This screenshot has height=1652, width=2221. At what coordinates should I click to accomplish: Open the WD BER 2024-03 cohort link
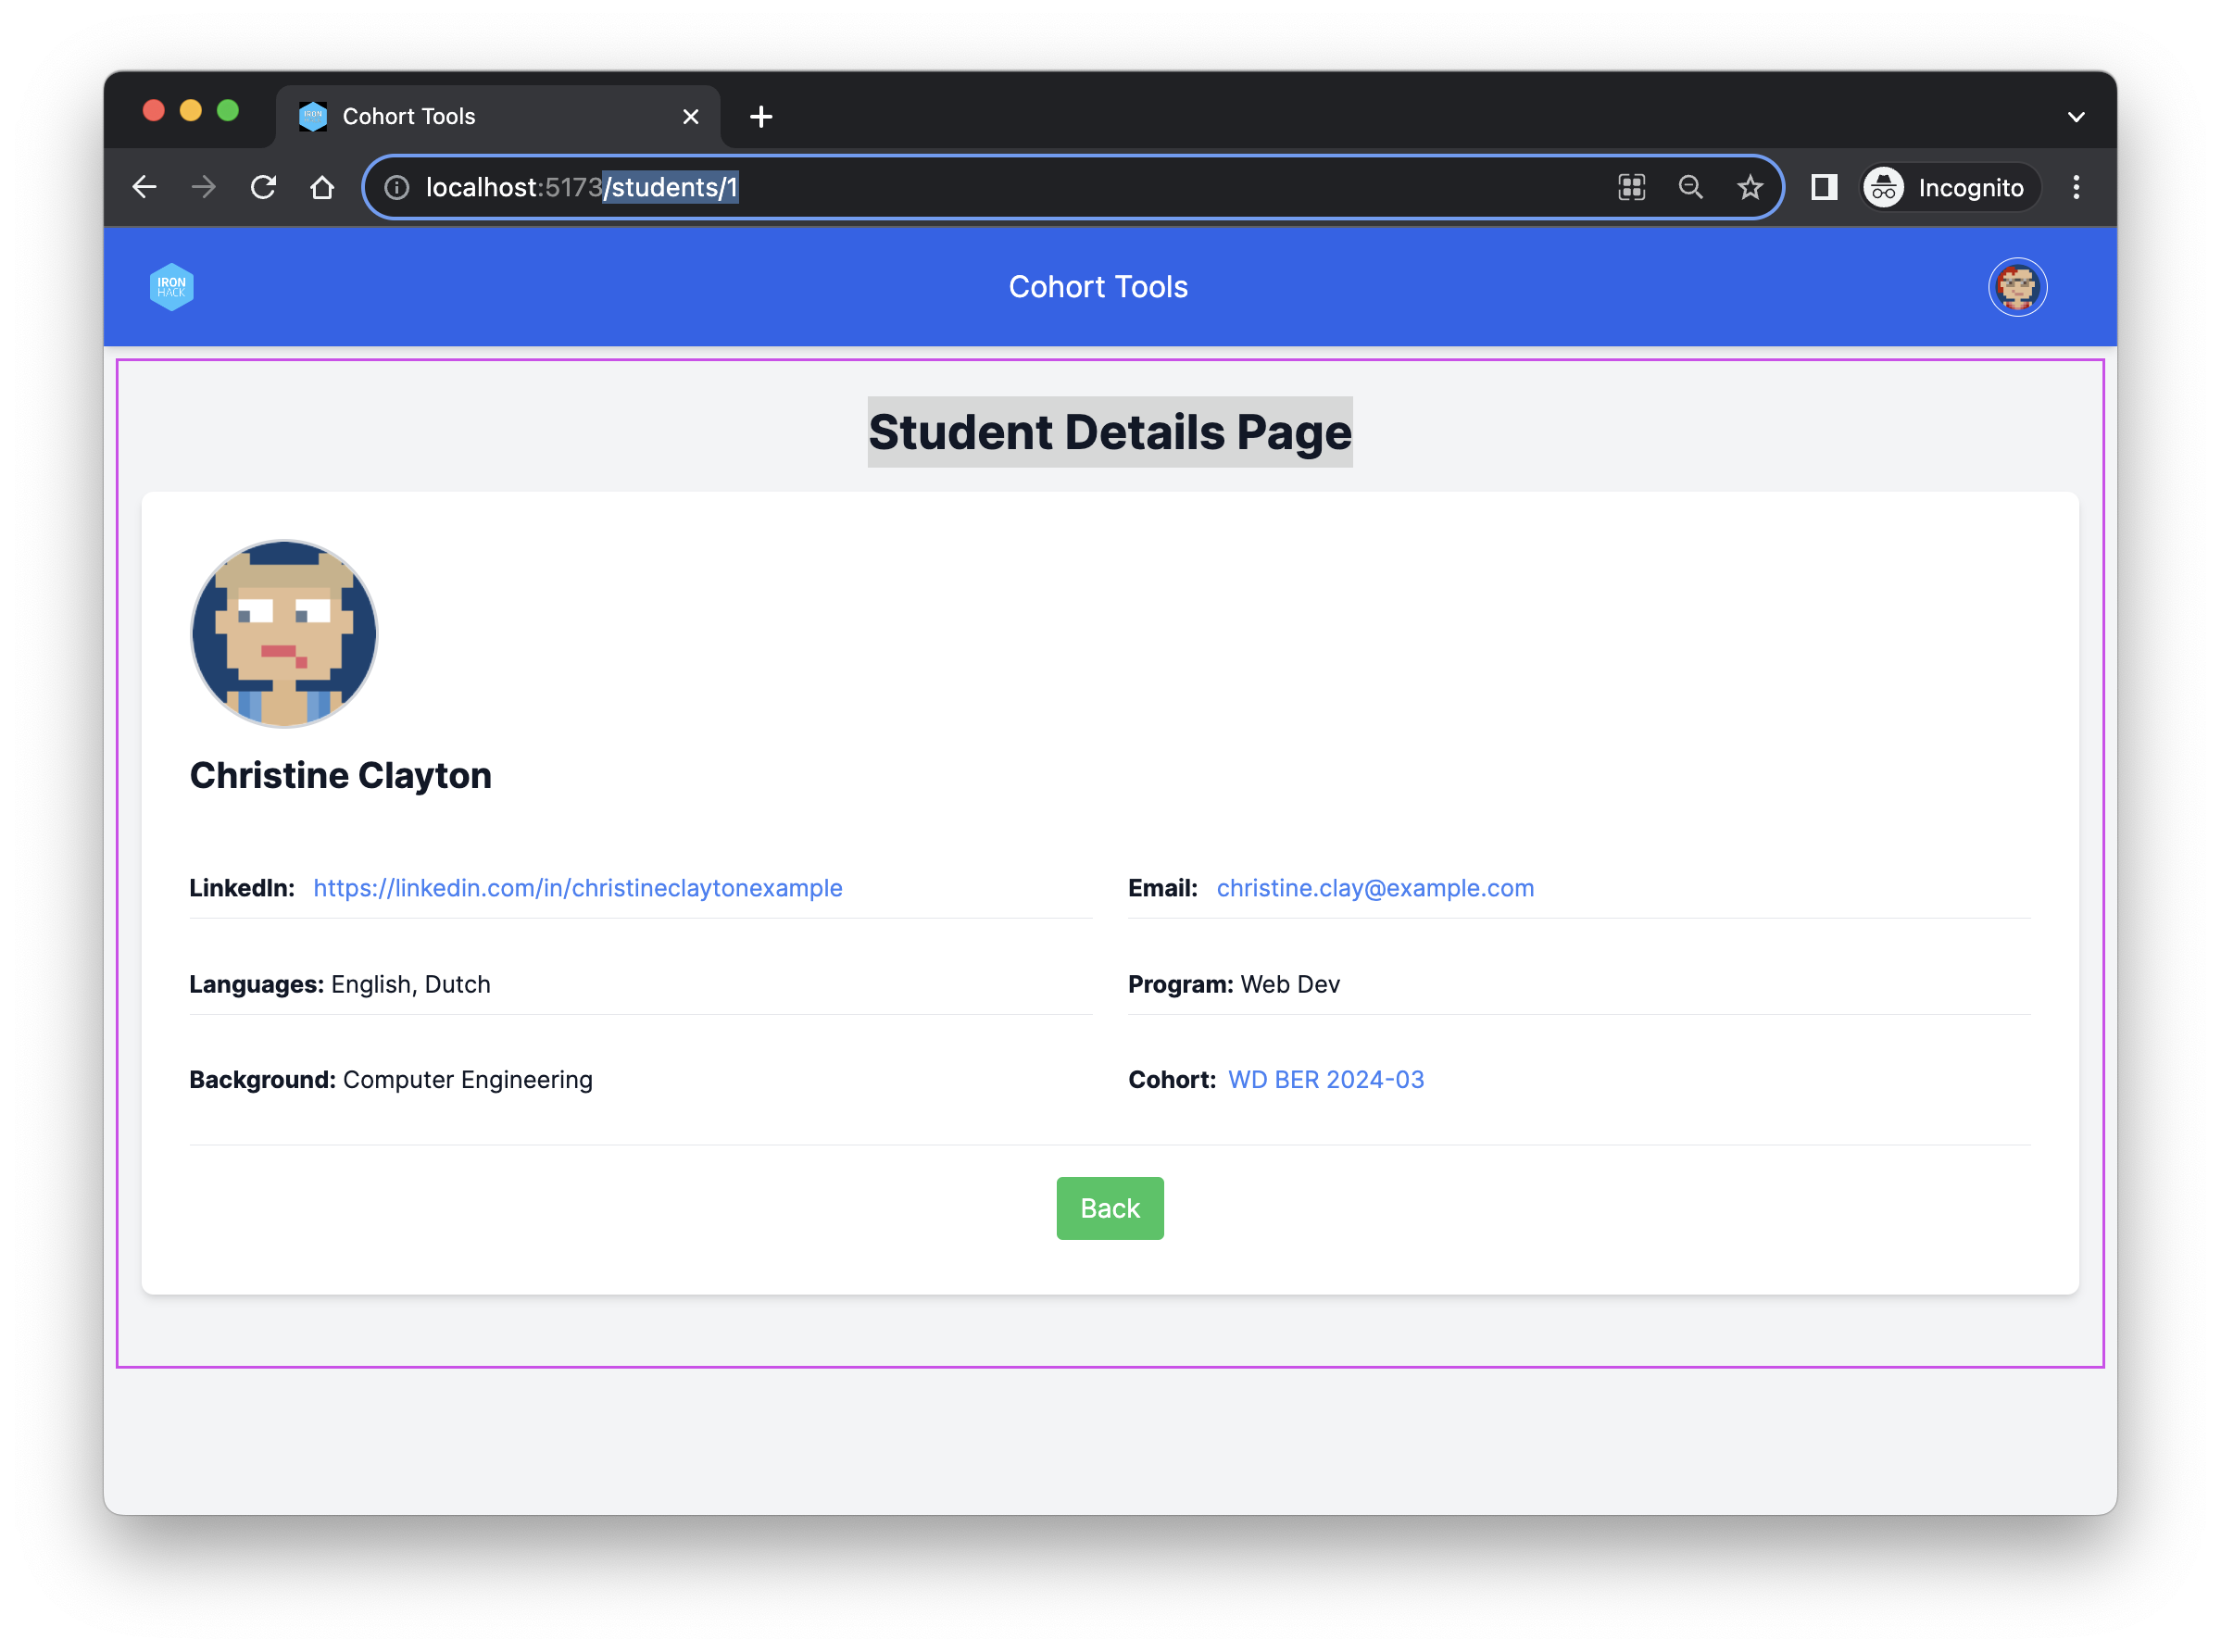coord(1326,1079)
